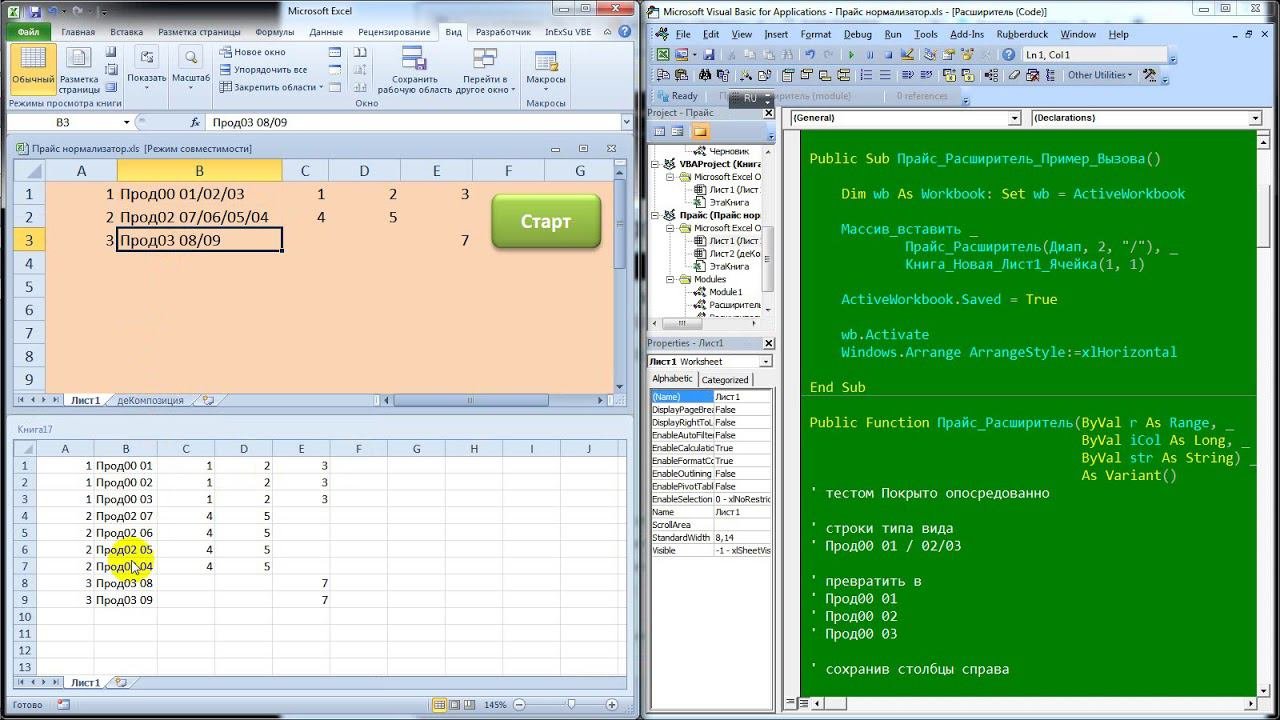Open the Rubberduck menu

pyautogui.click(x=1022, y=34)
